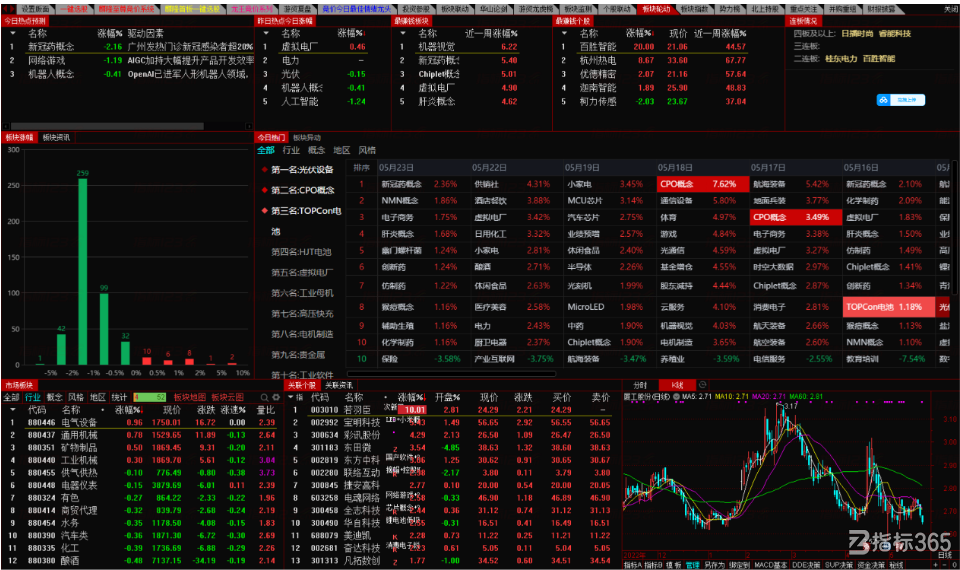
Task: Click the MACD基本 indicator button
Action: coord(770,564)
